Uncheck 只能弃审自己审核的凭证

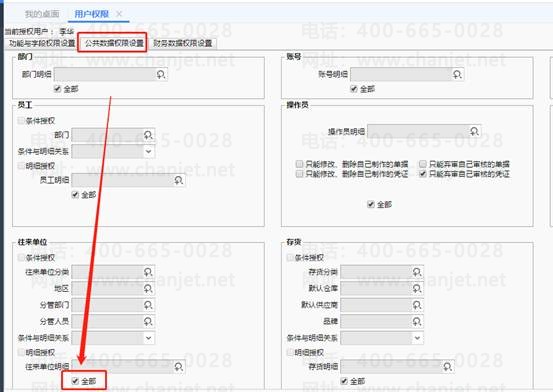click(x=423, y=174)
